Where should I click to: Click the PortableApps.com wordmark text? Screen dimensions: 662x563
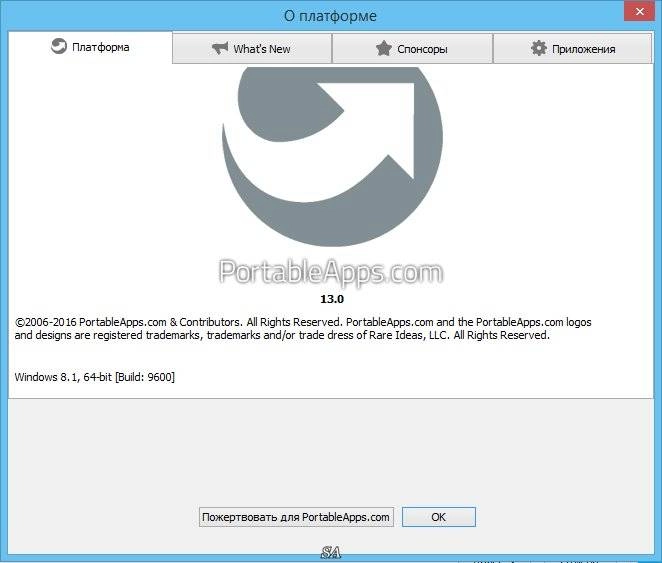(x=331, y=272)
